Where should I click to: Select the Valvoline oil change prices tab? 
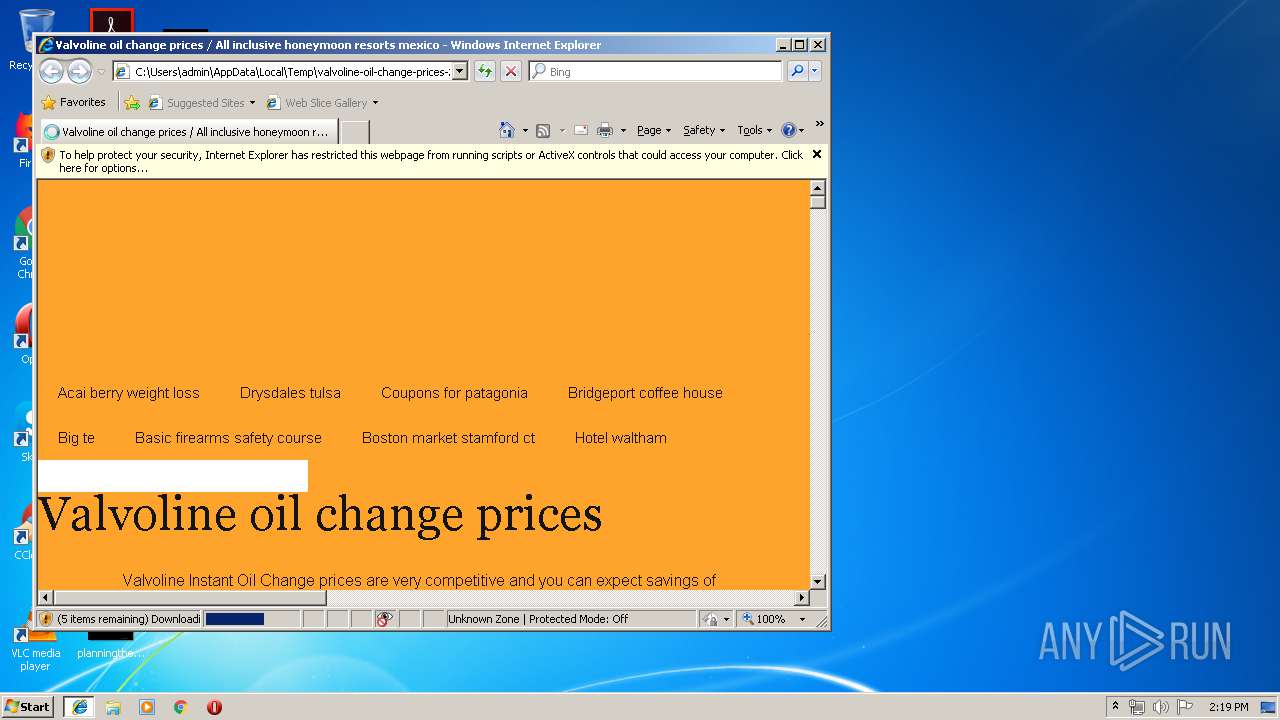pos(188,131)
